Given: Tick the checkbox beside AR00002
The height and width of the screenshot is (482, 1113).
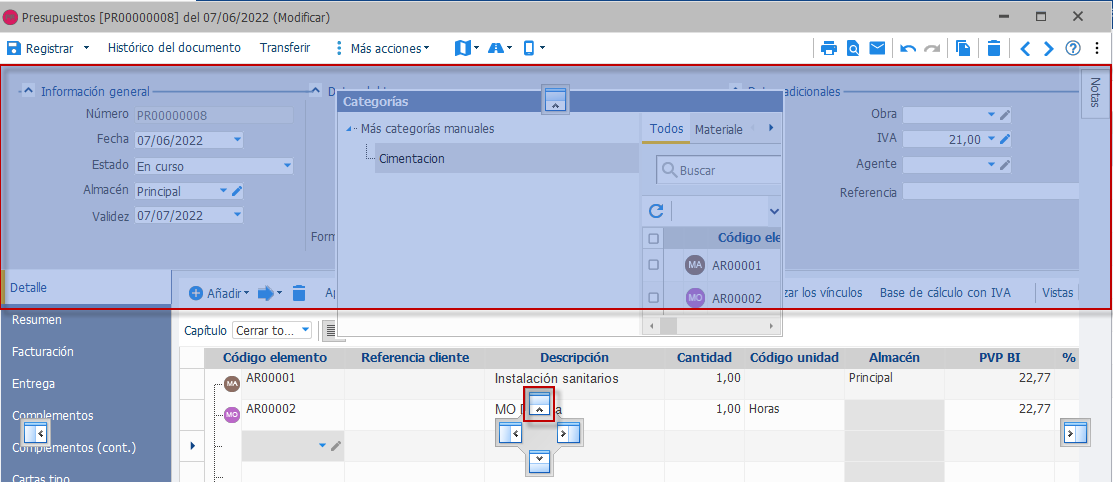Looking at the screenshot, I should (654, 297).
